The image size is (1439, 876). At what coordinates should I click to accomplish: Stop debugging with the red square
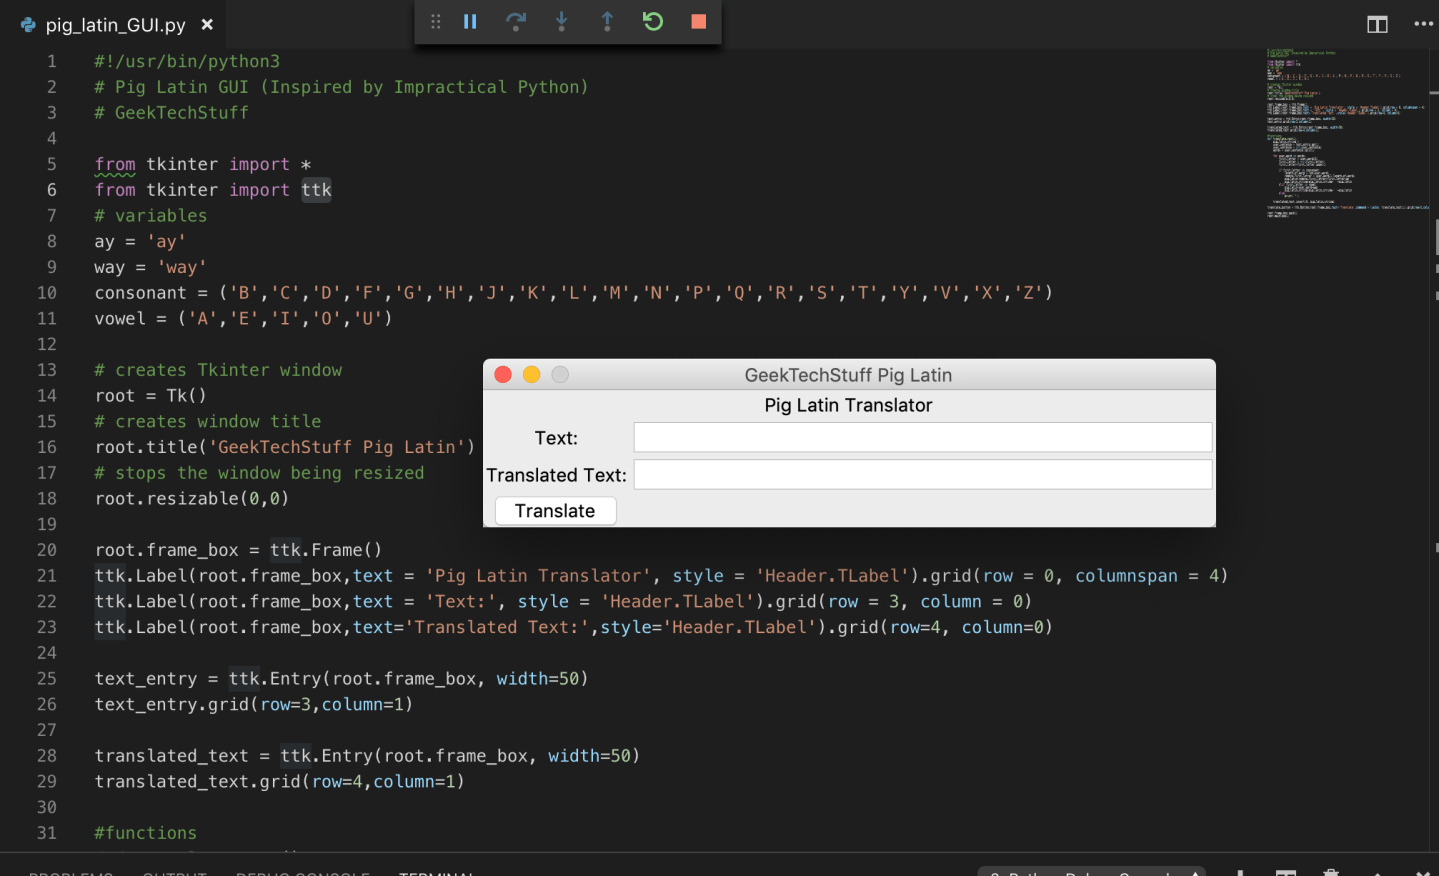click(699, 21)
